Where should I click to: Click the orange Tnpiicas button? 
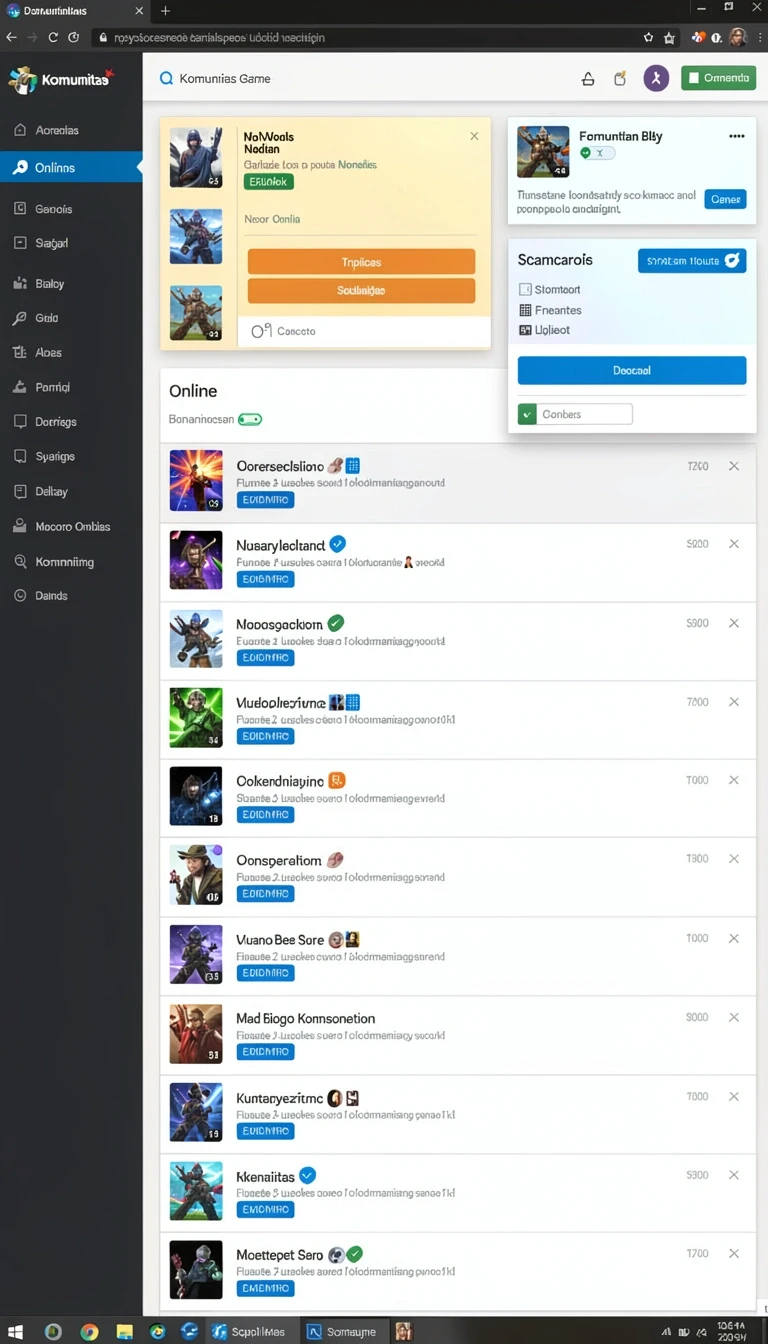tap(361, 262)
